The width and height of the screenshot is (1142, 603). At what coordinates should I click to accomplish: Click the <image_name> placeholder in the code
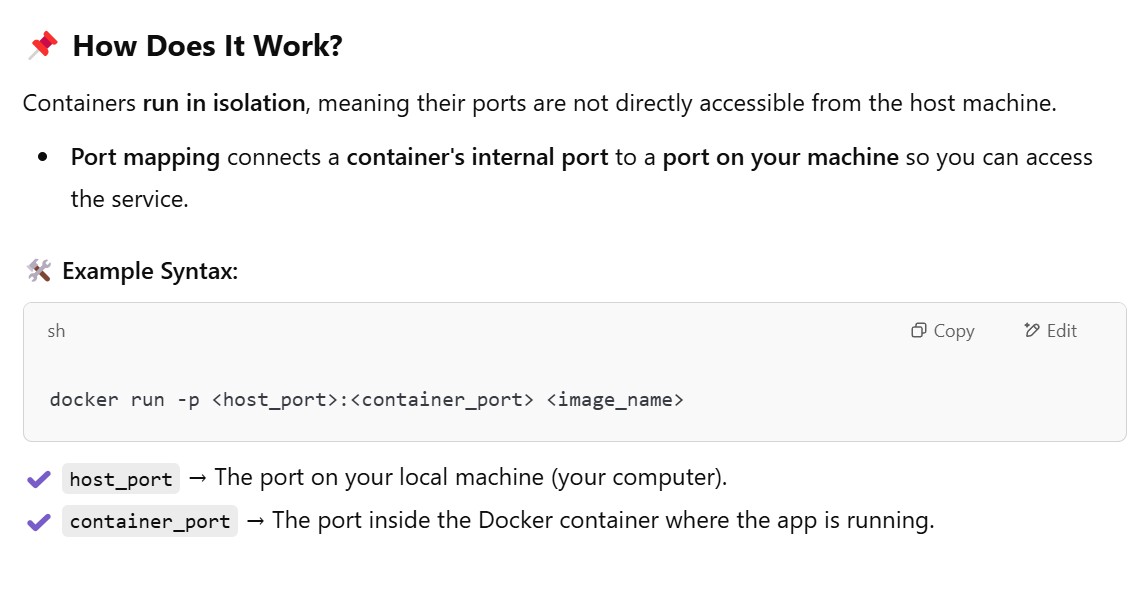[615, 400]
